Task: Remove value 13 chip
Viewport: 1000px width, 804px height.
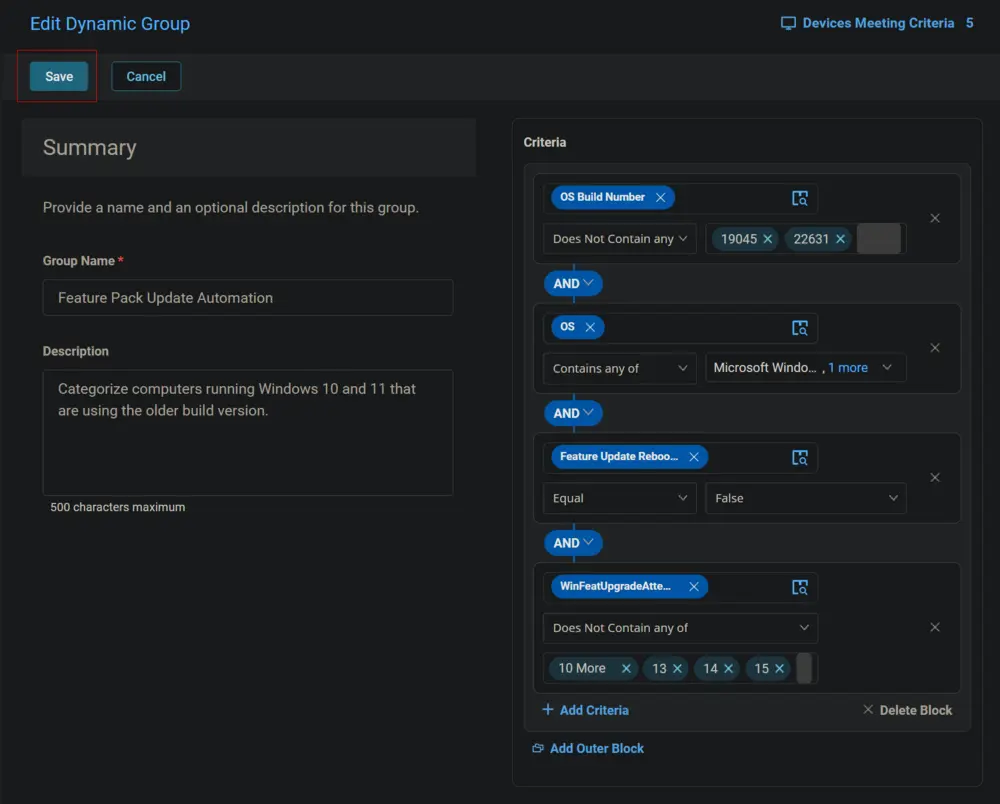Action: coord(677,668)
